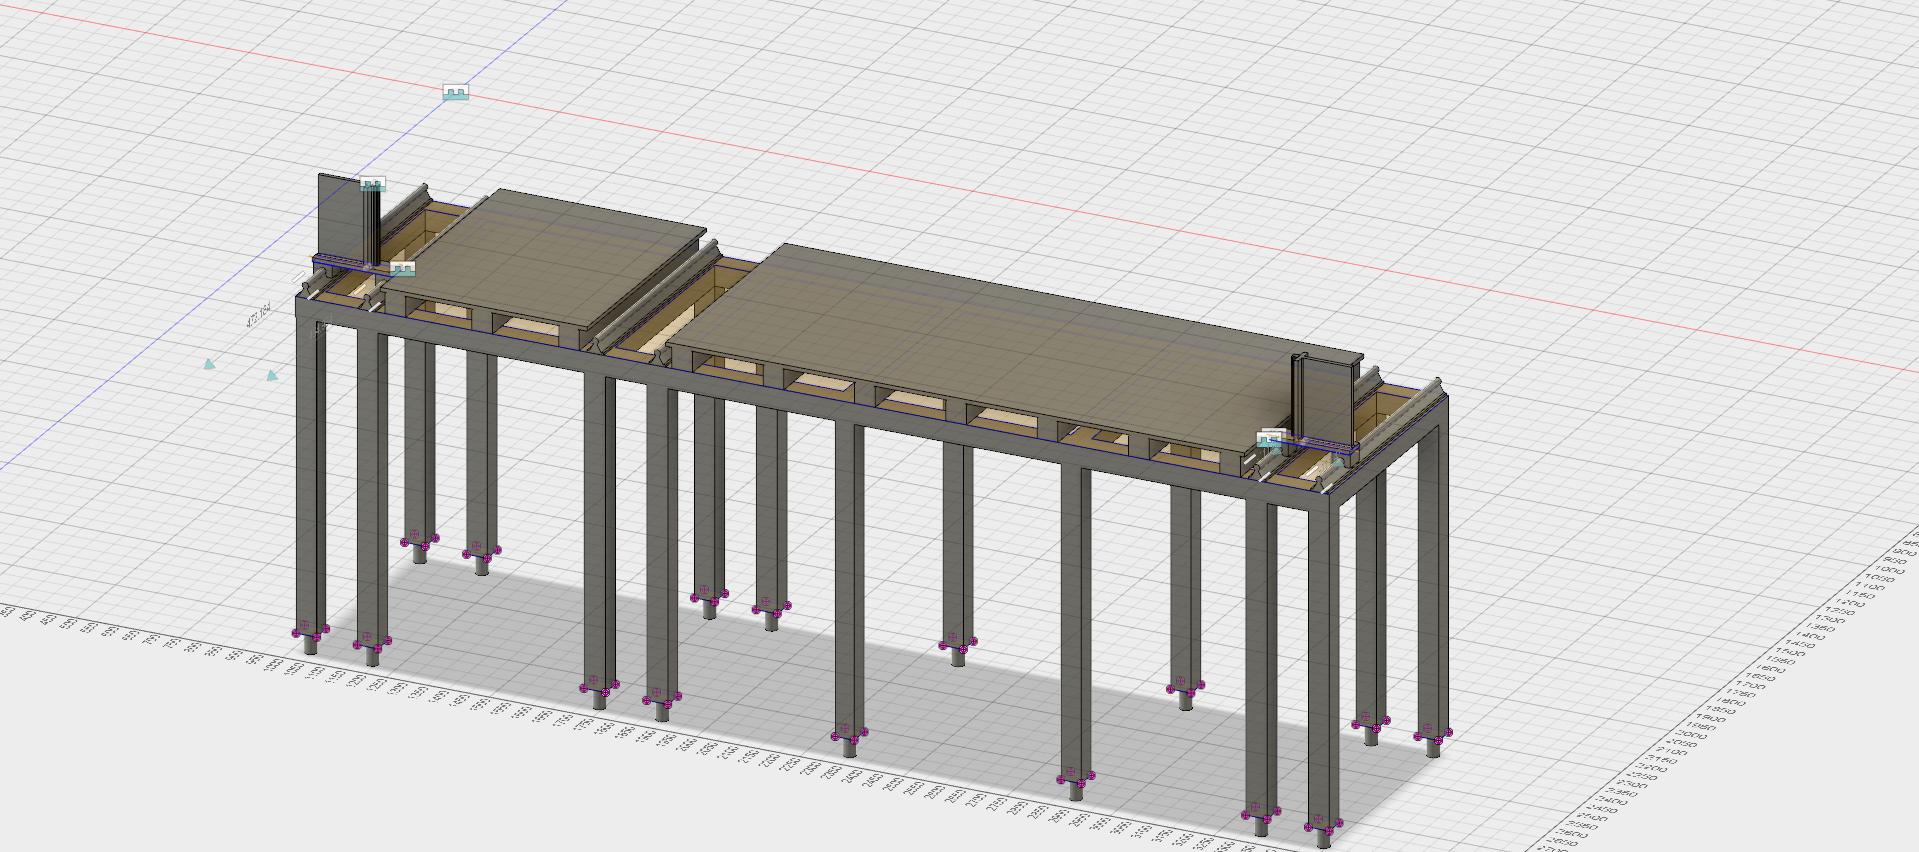Image resolution: width=1919 pixels, height=852 pixels.
Task: Click joint icon at left gantry base
Action: tap(402, 269)
